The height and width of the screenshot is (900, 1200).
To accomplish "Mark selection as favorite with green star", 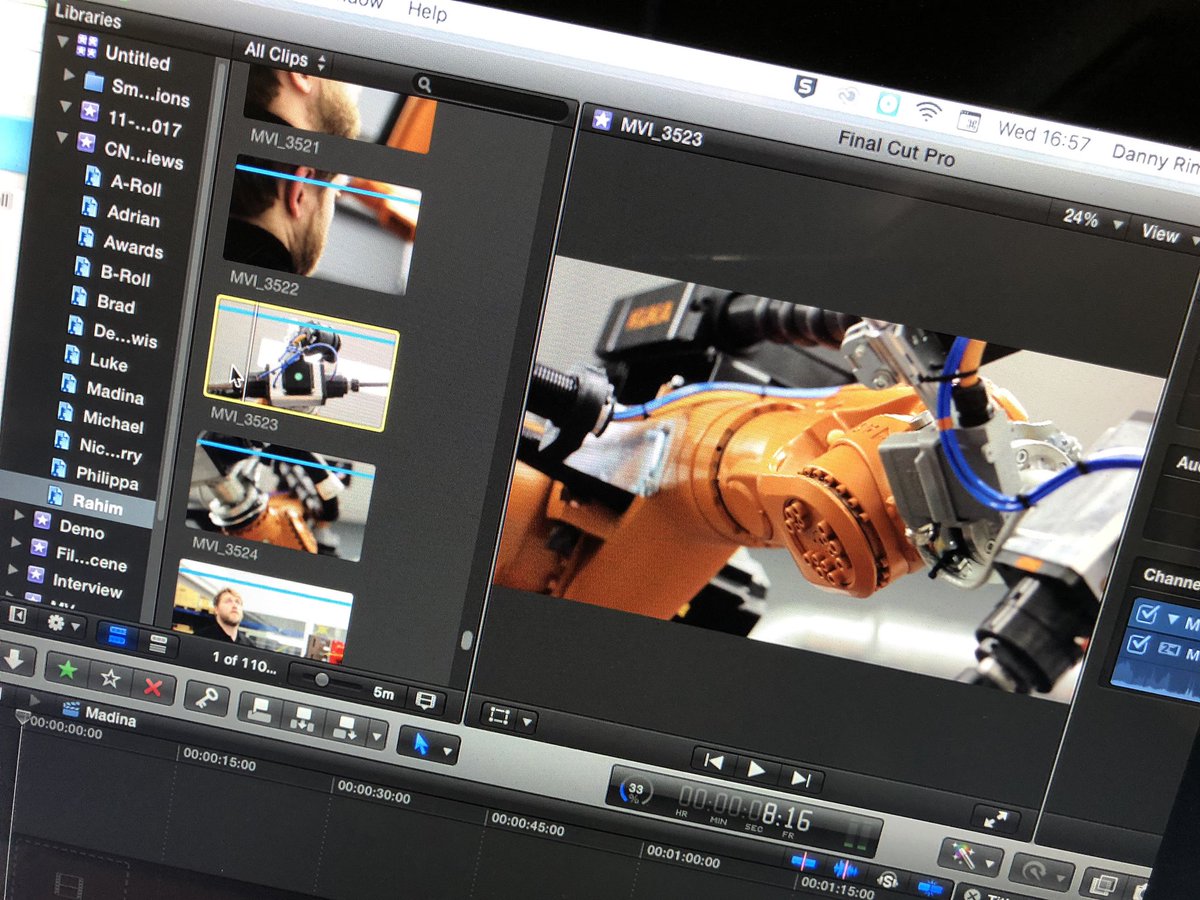I will coord(67,670).
